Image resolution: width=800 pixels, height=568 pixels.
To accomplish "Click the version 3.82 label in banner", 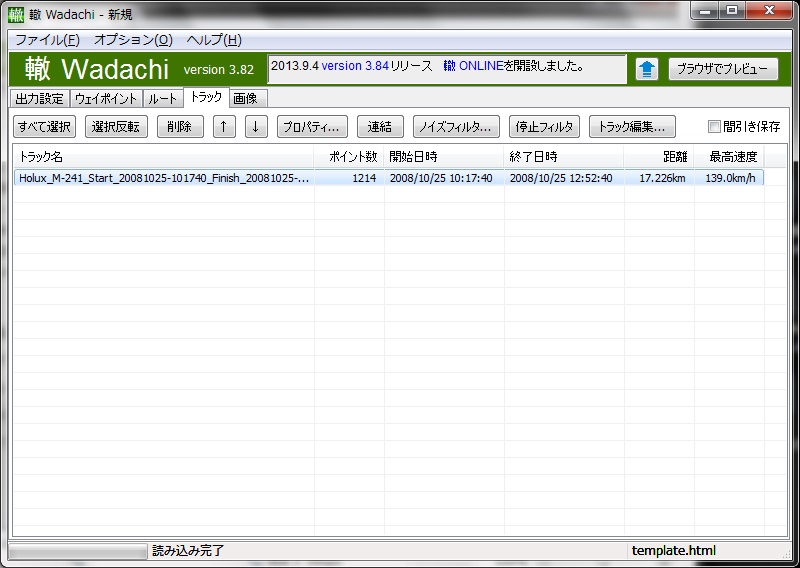I will [x=218, y=69].
